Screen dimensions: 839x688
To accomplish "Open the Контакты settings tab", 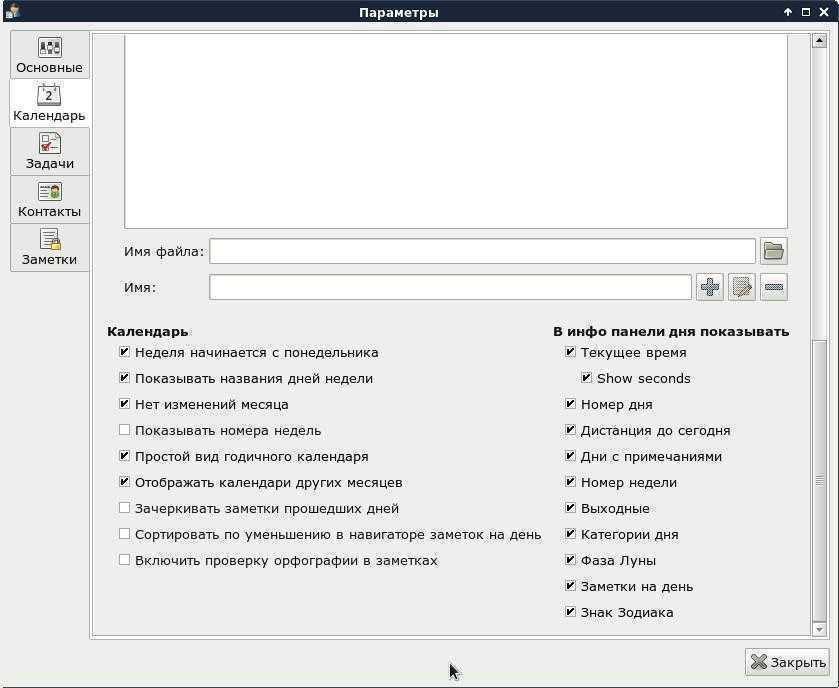I will (49, 199).
